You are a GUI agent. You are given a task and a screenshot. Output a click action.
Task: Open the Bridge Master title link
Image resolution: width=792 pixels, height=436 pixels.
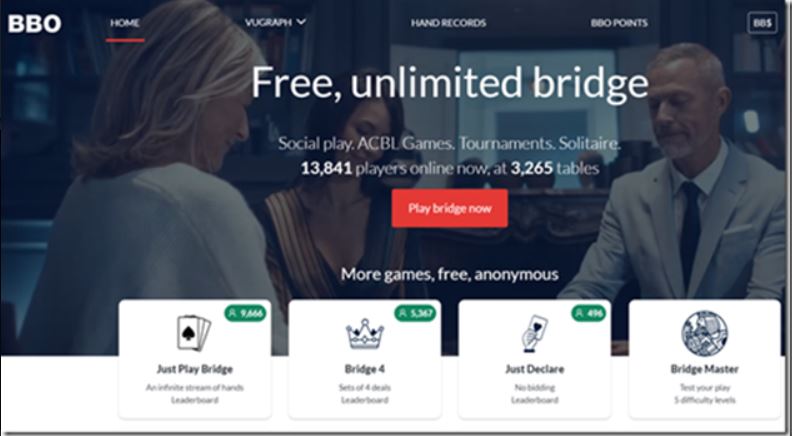pos(705,369)
